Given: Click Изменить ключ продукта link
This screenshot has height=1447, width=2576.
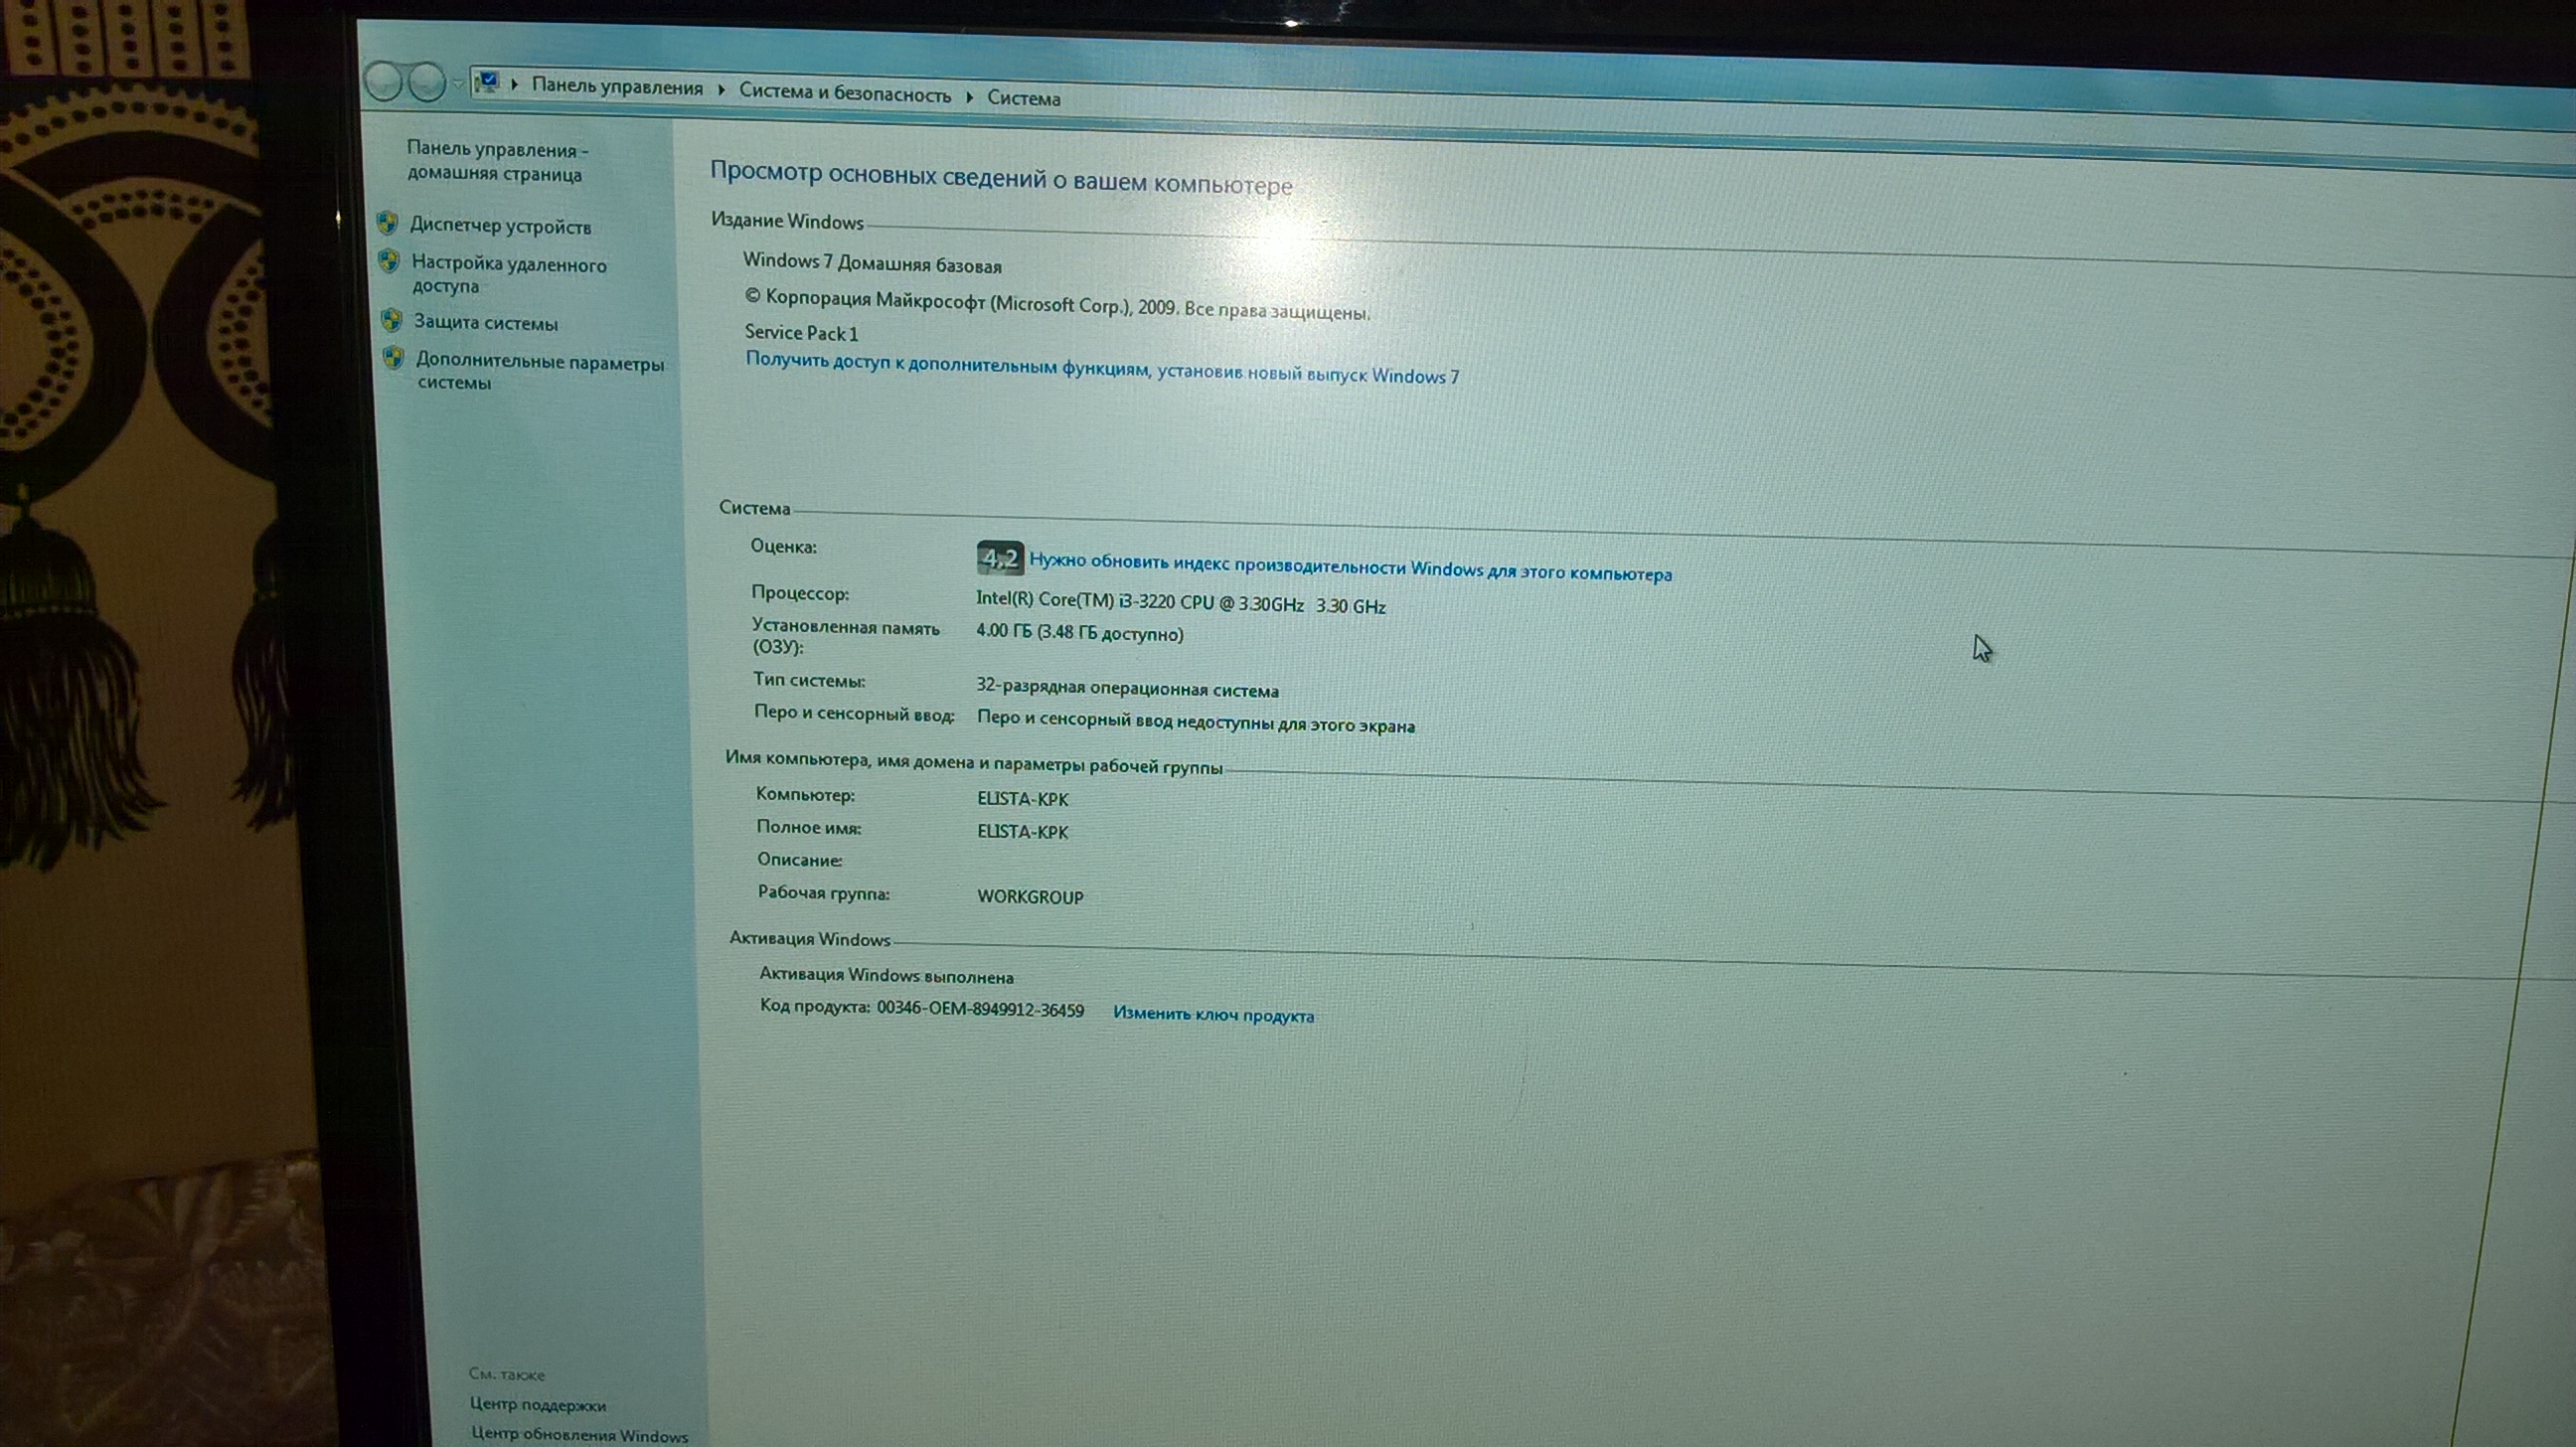Looking at the screenshot, I should tap(1214, 1014).
